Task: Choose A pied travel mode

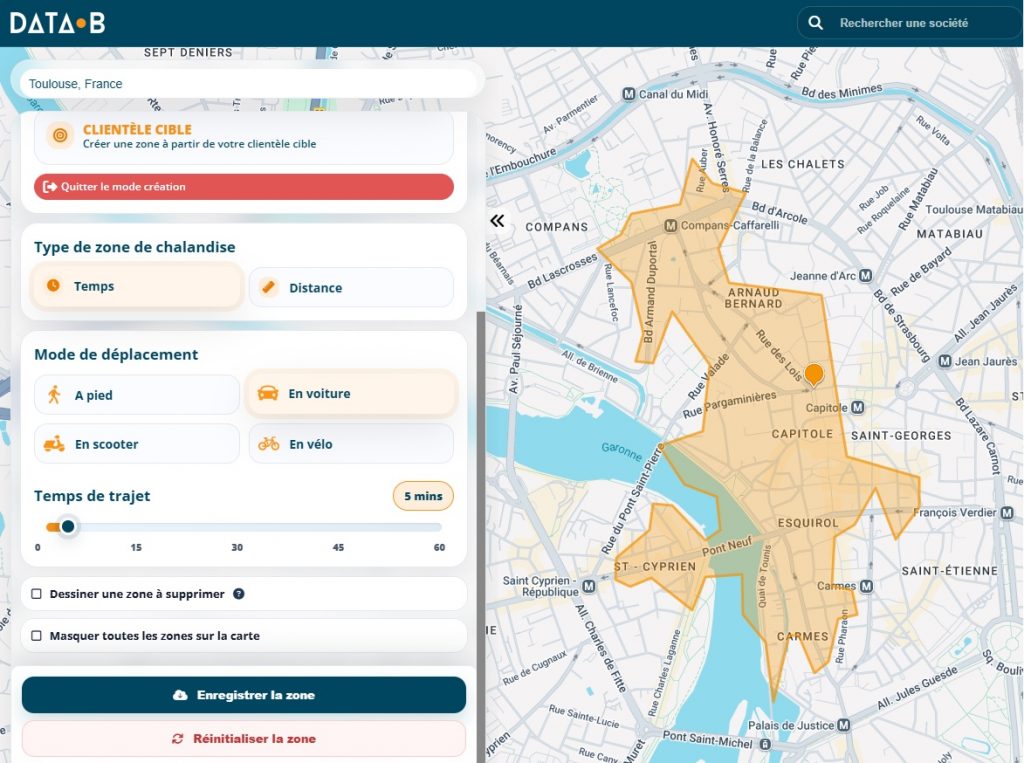Action: [137, 395]
